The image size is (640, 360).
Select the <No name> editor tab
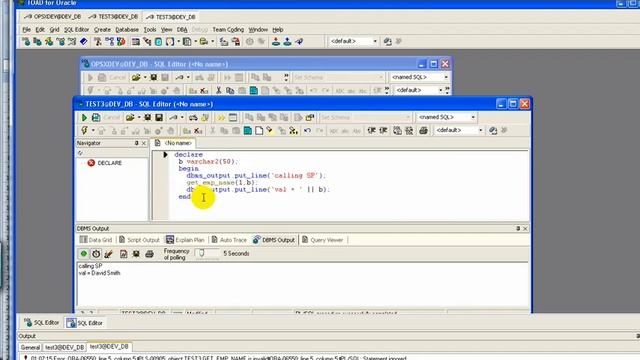coord(174,143)
